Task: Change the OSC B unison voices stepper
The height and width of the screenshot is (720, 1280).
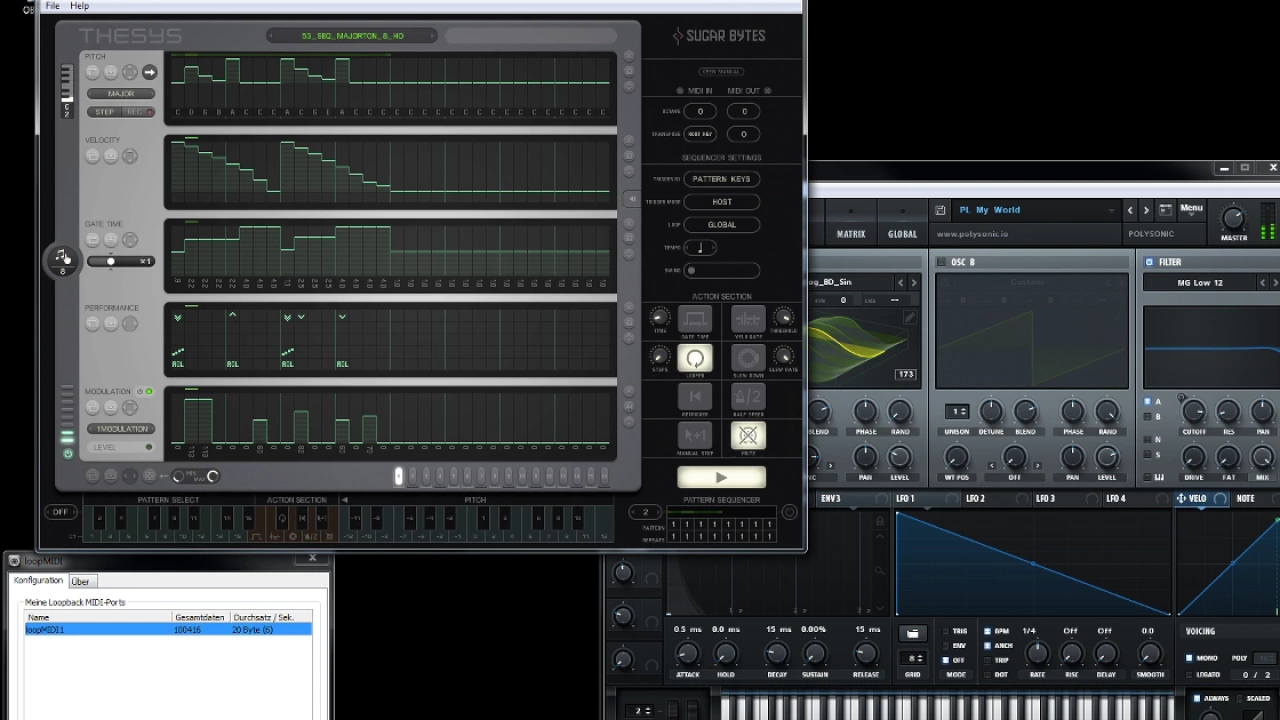Action: 957,411
